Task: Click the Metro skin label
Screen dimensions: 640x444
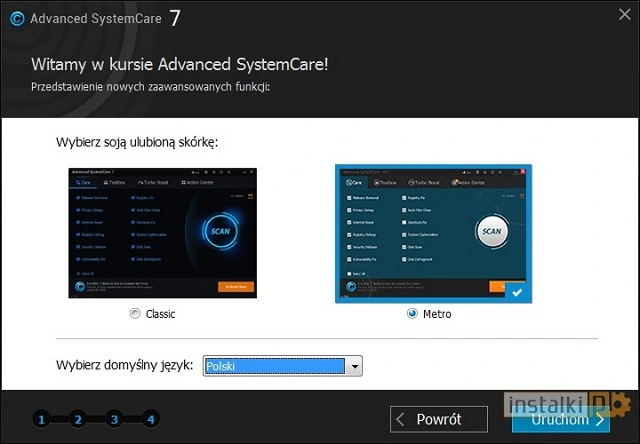Action: [x=437, y=314]
